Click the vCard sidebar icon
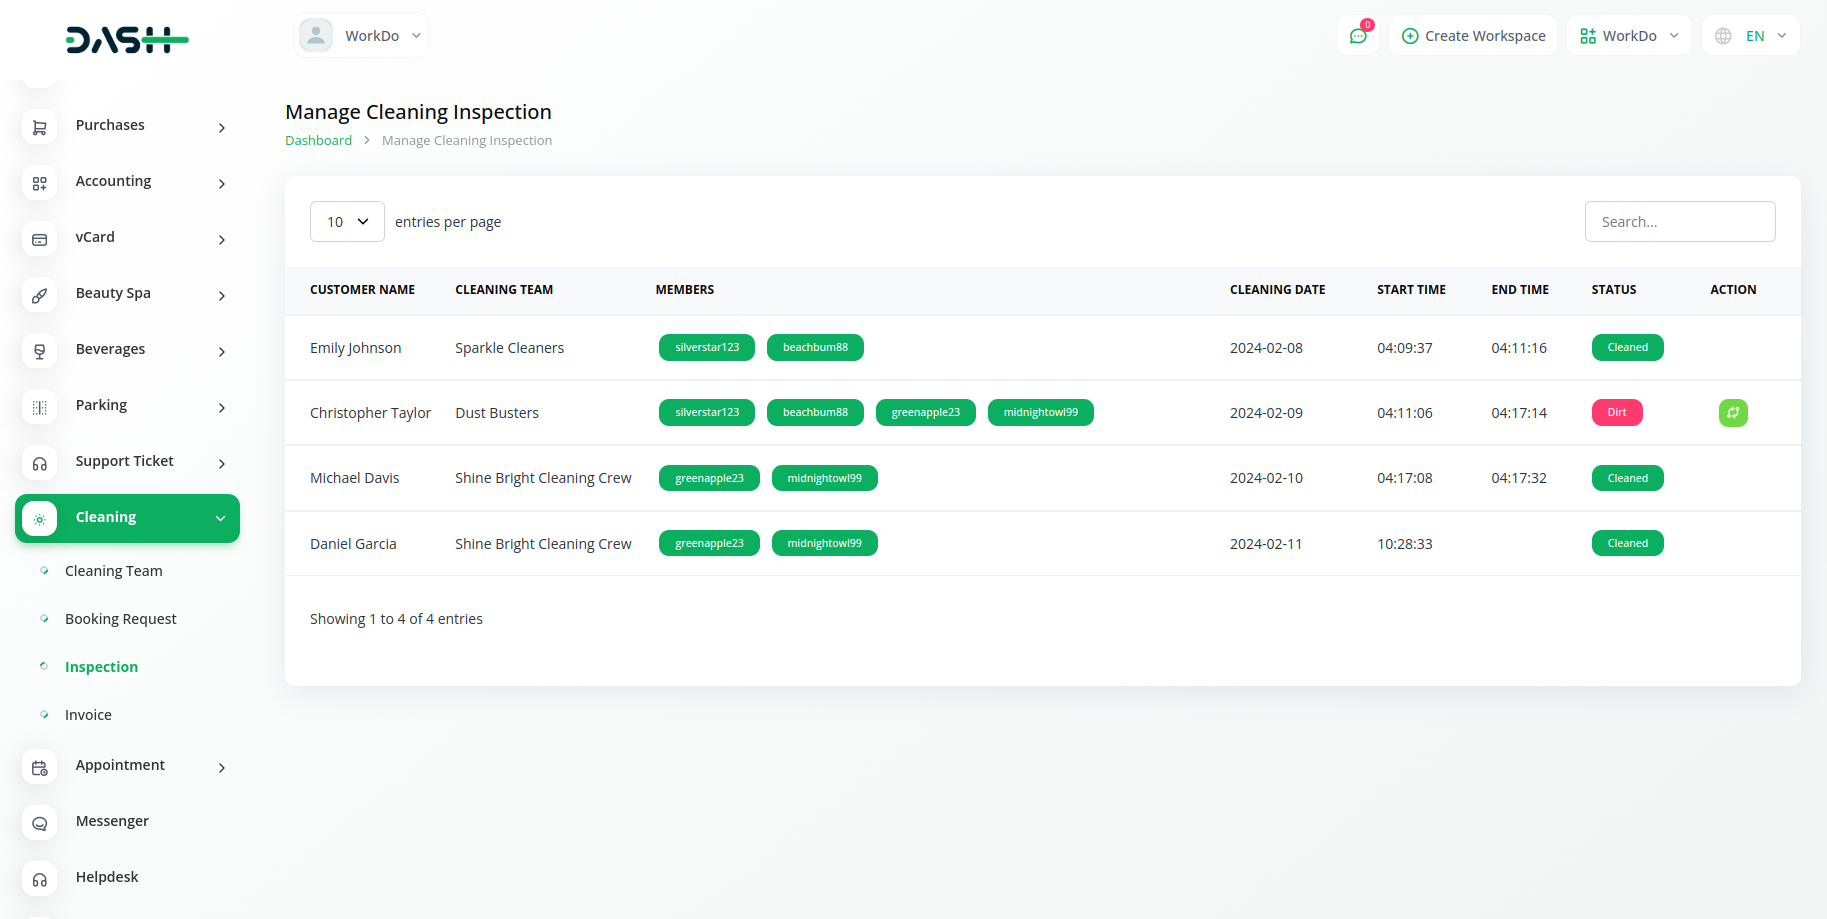1827x919 pixels. 40,239
